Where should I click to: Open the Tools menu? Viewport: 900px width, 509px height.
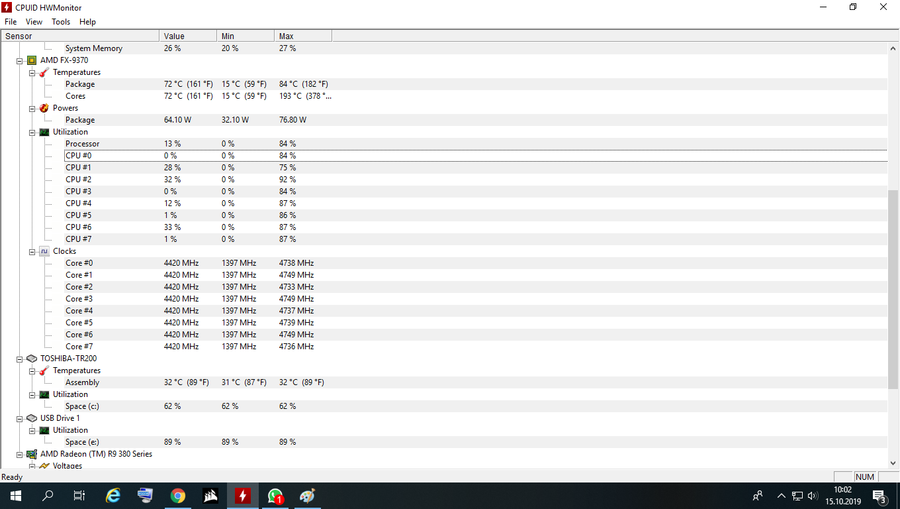pyautogui.click(x=61, y=22)
